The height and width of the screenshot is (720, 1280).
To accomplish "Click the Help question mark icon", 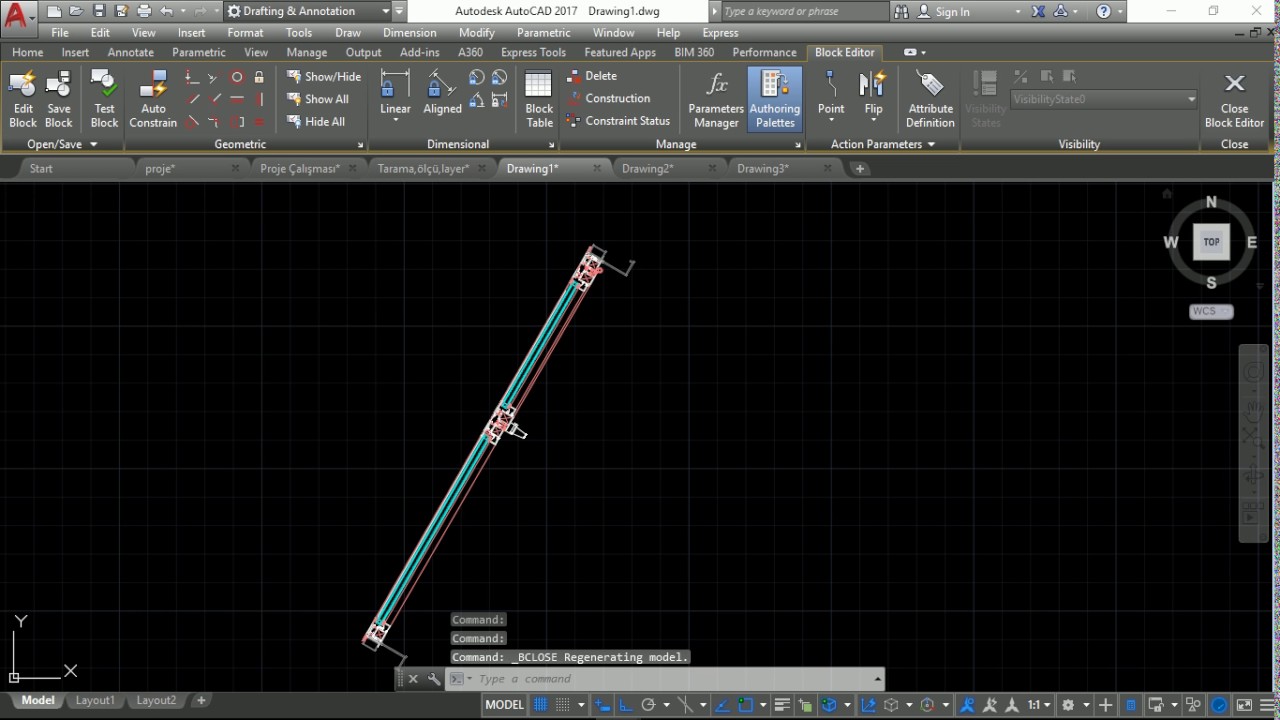I will coord(1103,11).
